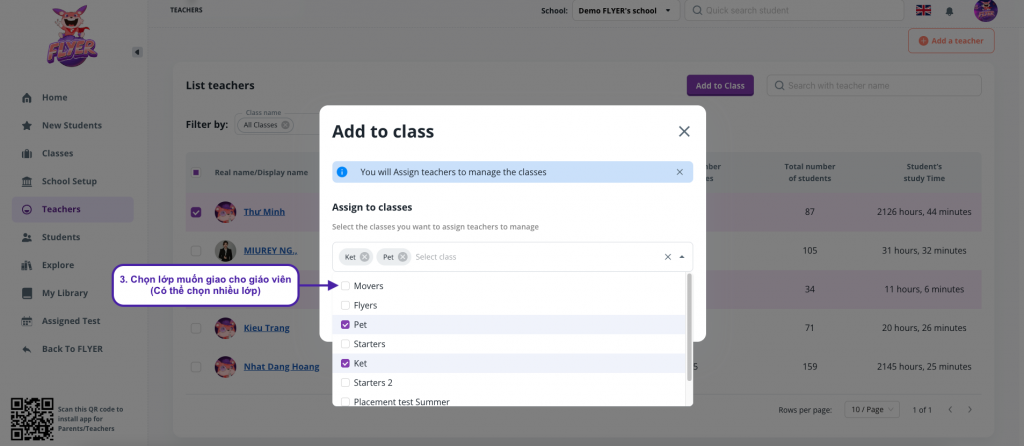Collapse the sidebar with the arrow icon
This screenshot has width=1024, height=446.
[x=137, y=52]
